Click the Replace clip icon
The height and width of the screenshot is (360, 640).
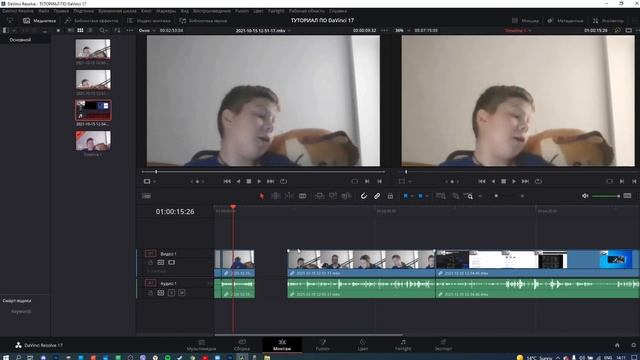pyautogui.click(x=346, y=196)
